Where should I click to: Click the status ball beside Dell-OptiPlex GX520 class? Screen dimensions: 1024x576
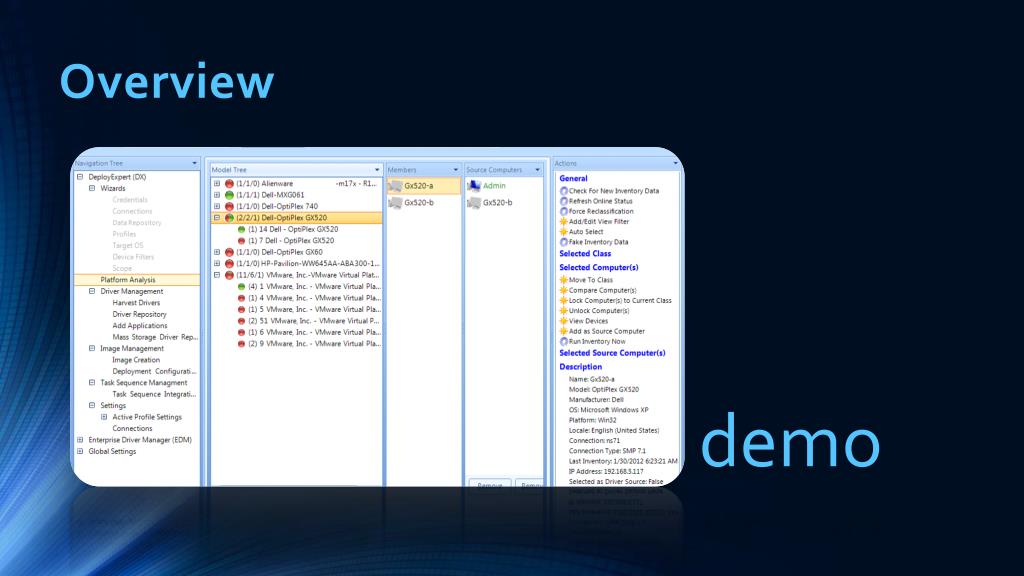(229, 217)
